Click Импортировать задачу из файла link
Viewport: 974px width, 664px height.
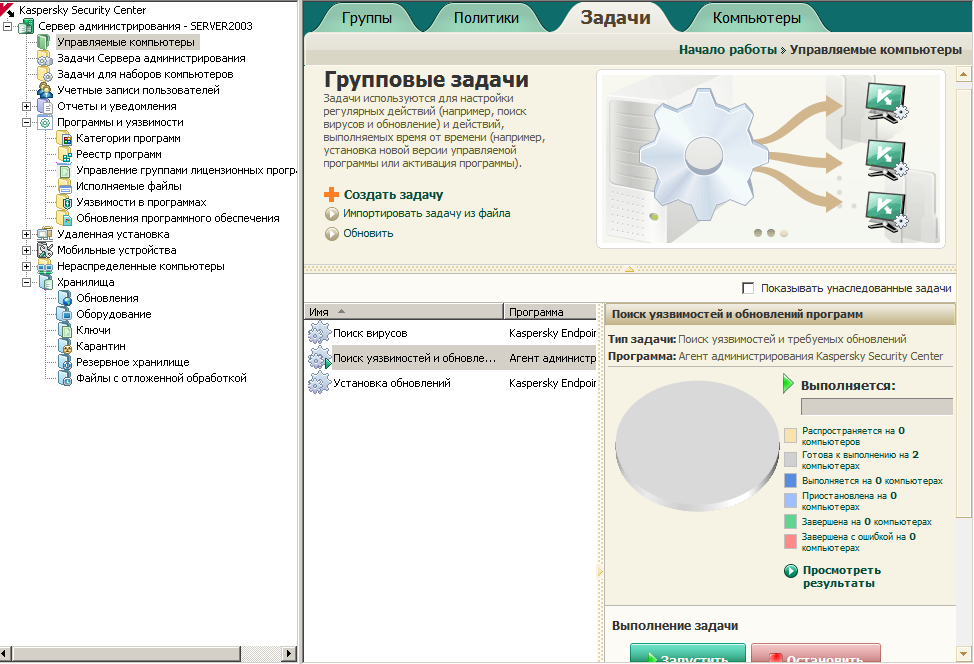tap(427, 213)
